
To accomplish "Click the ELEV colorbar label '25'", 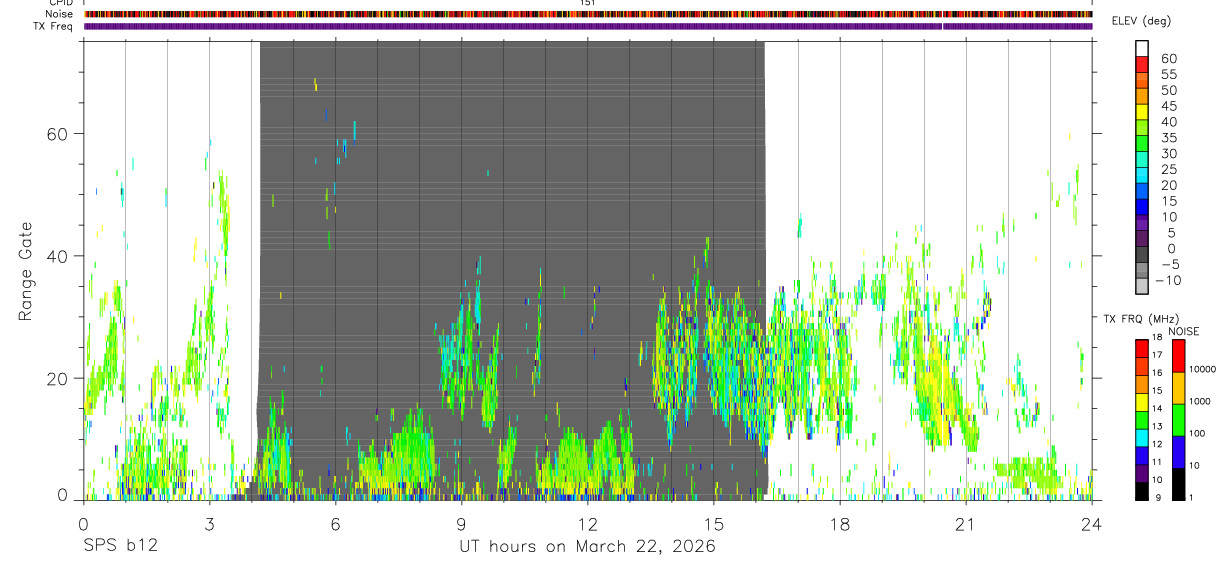I will click(x=1169, y=169).
